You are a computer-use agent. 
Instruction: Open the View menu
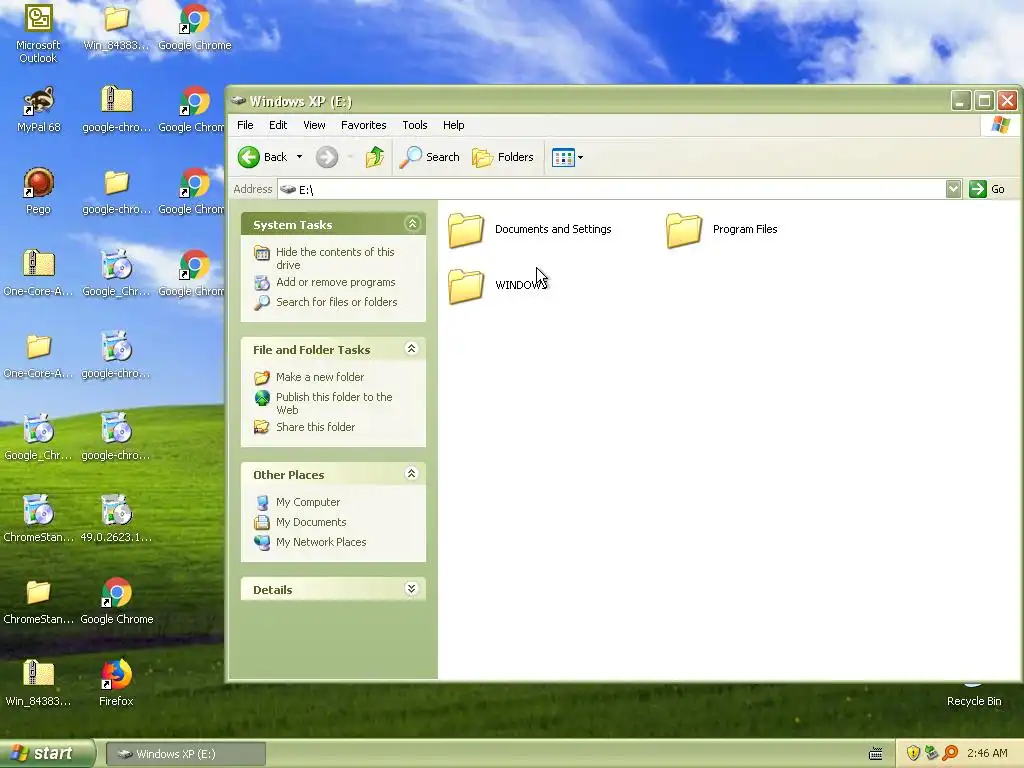314,125
